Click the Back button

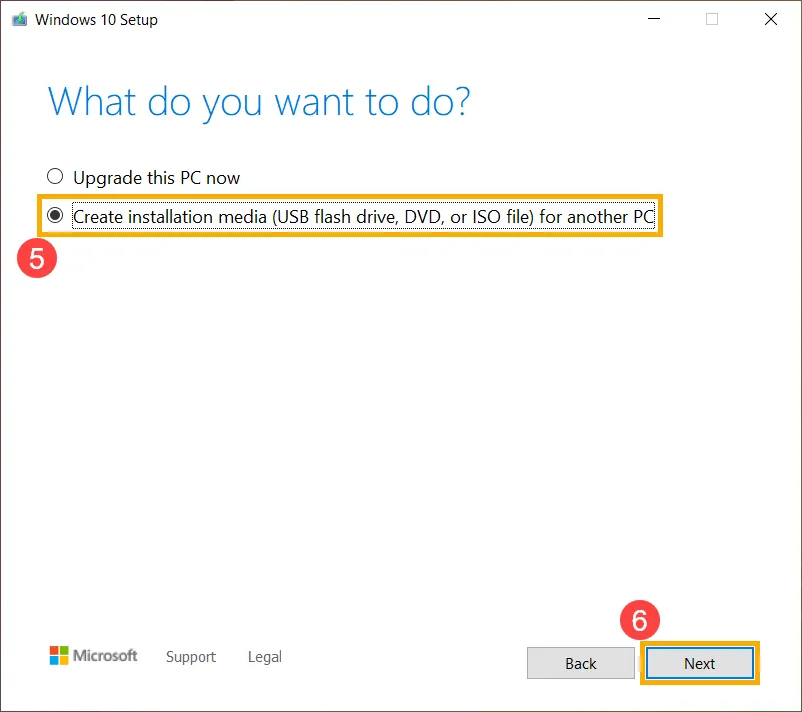[580, 663]
